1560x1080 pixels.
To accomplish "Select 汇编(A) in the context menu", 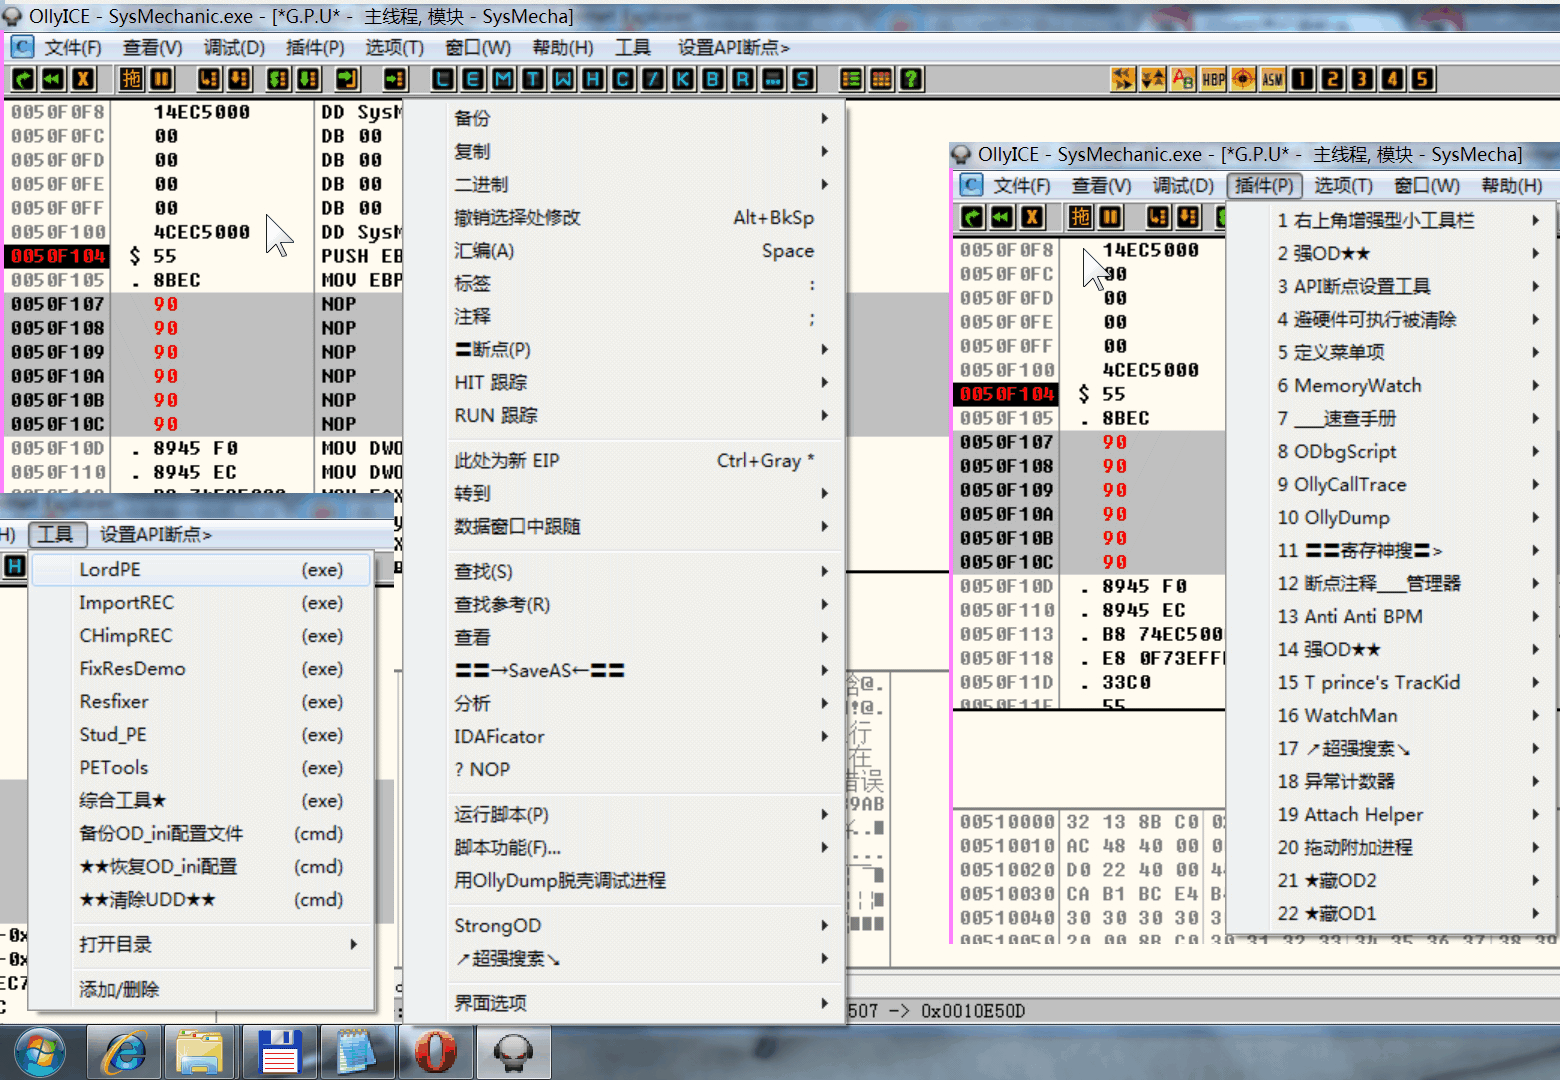I will tap(643, 250).
